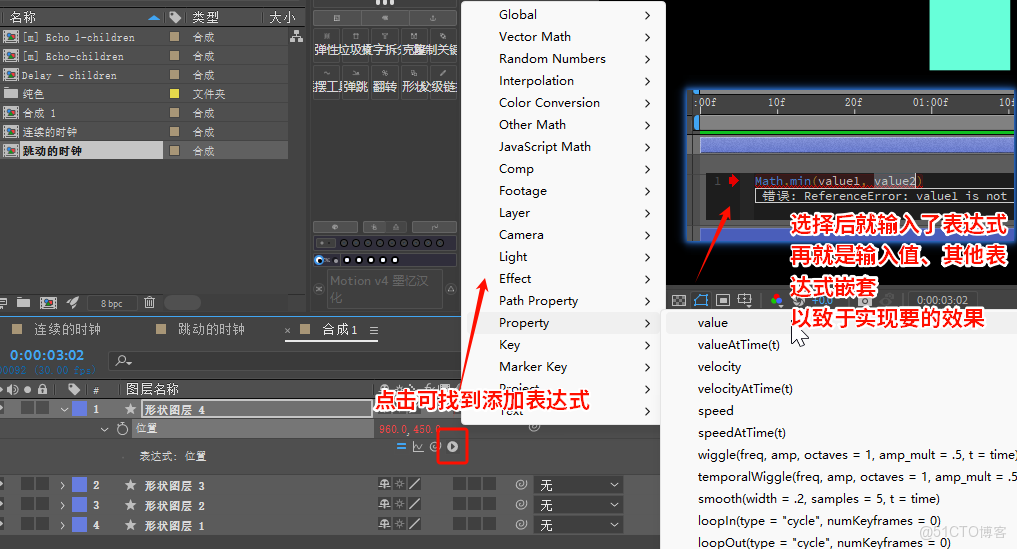Toggle collapse transformations switch for 形状图层 3
The width and height of the screenshot is (1017, 549).
click(400, 484)
